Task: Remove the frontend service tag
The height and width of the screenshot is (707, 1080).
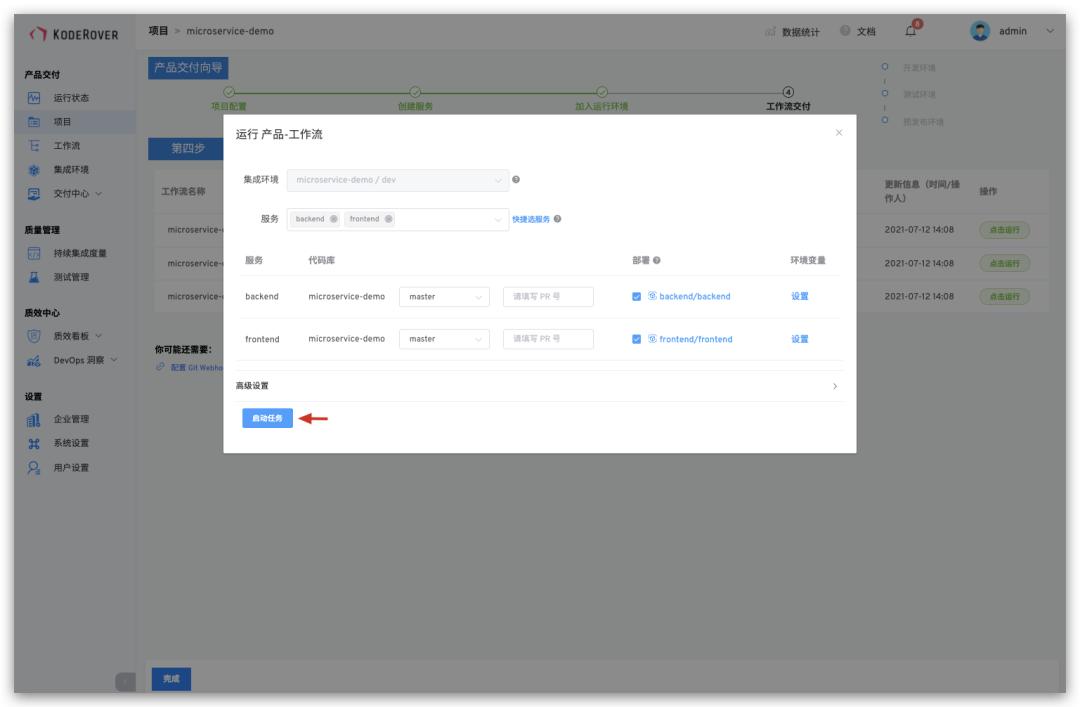Action: click(x=388, y=219)
